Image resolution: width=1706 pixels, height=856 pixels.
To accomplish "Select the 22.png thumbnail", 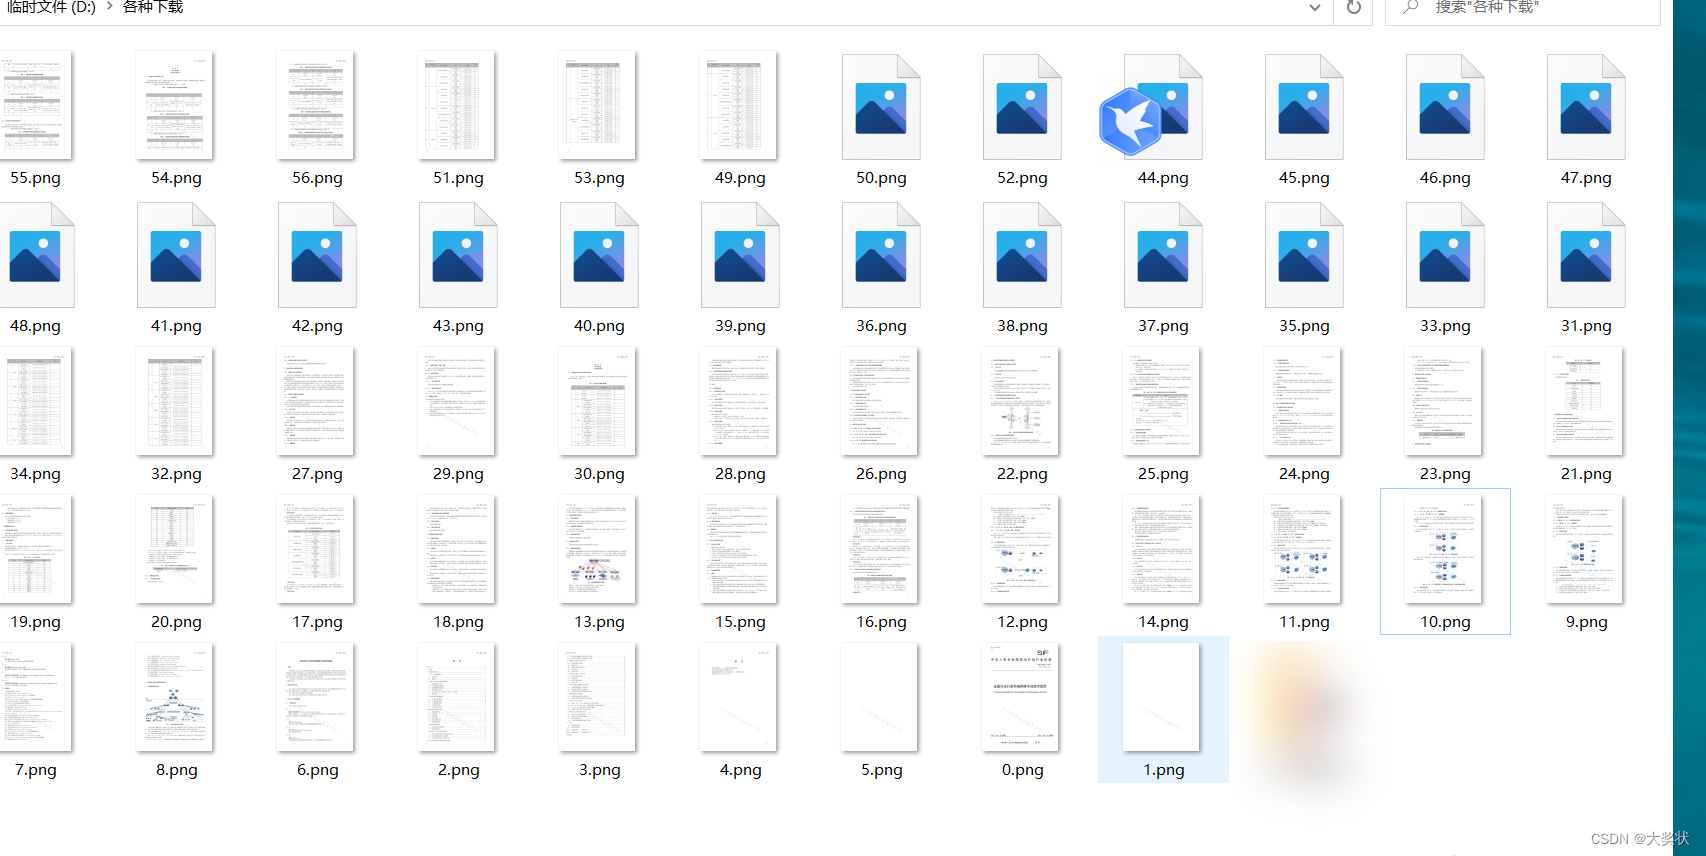I will pyautogui.click(x=1021, y=401).
